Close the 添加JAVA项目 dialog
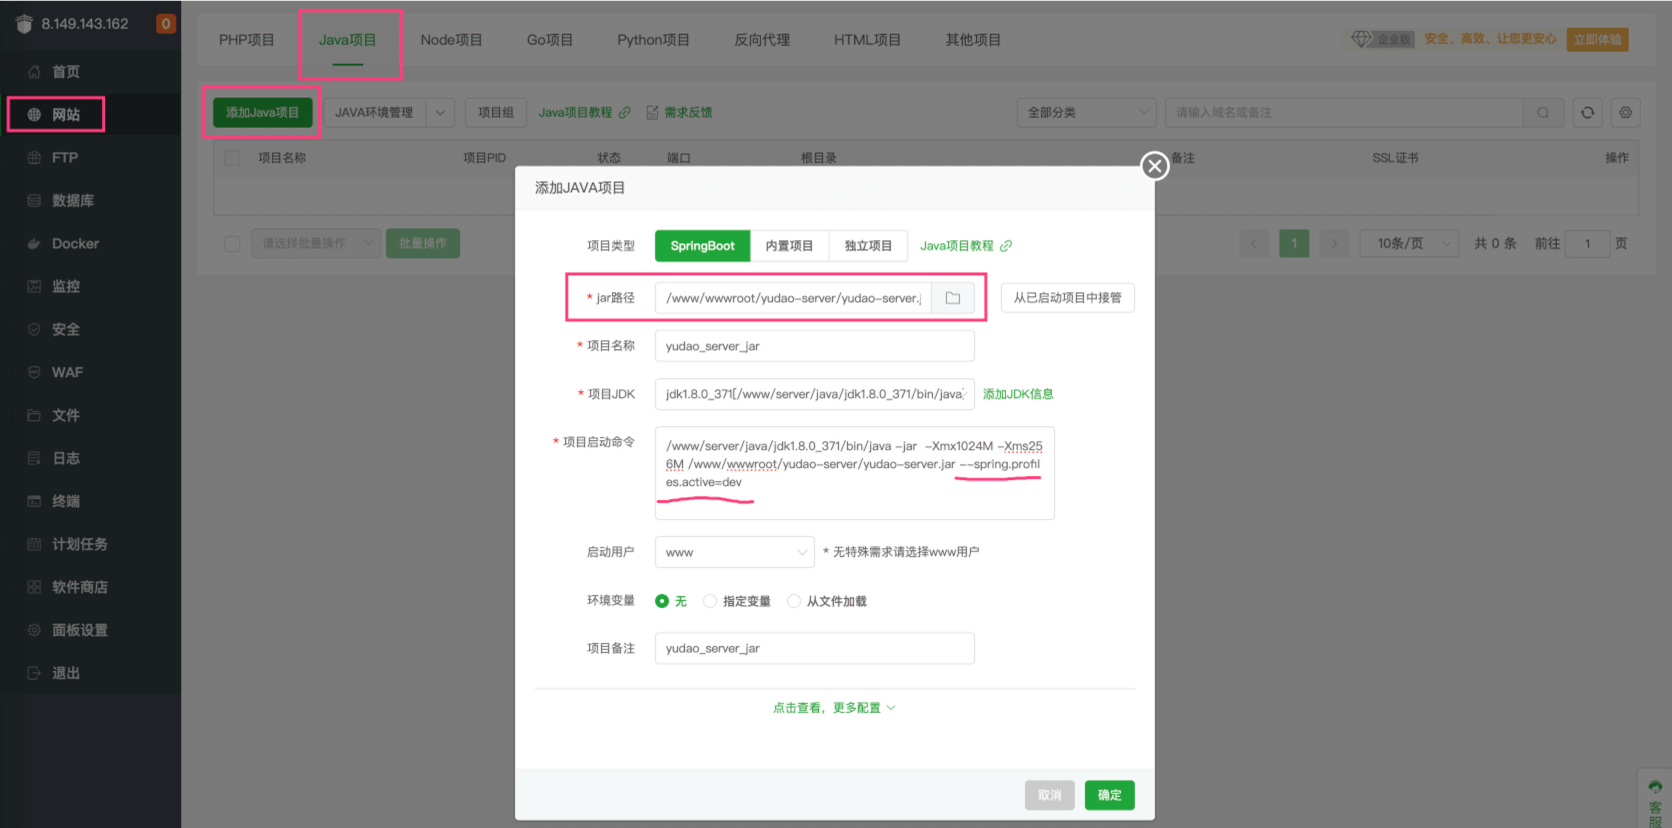 click(1155, 166)
